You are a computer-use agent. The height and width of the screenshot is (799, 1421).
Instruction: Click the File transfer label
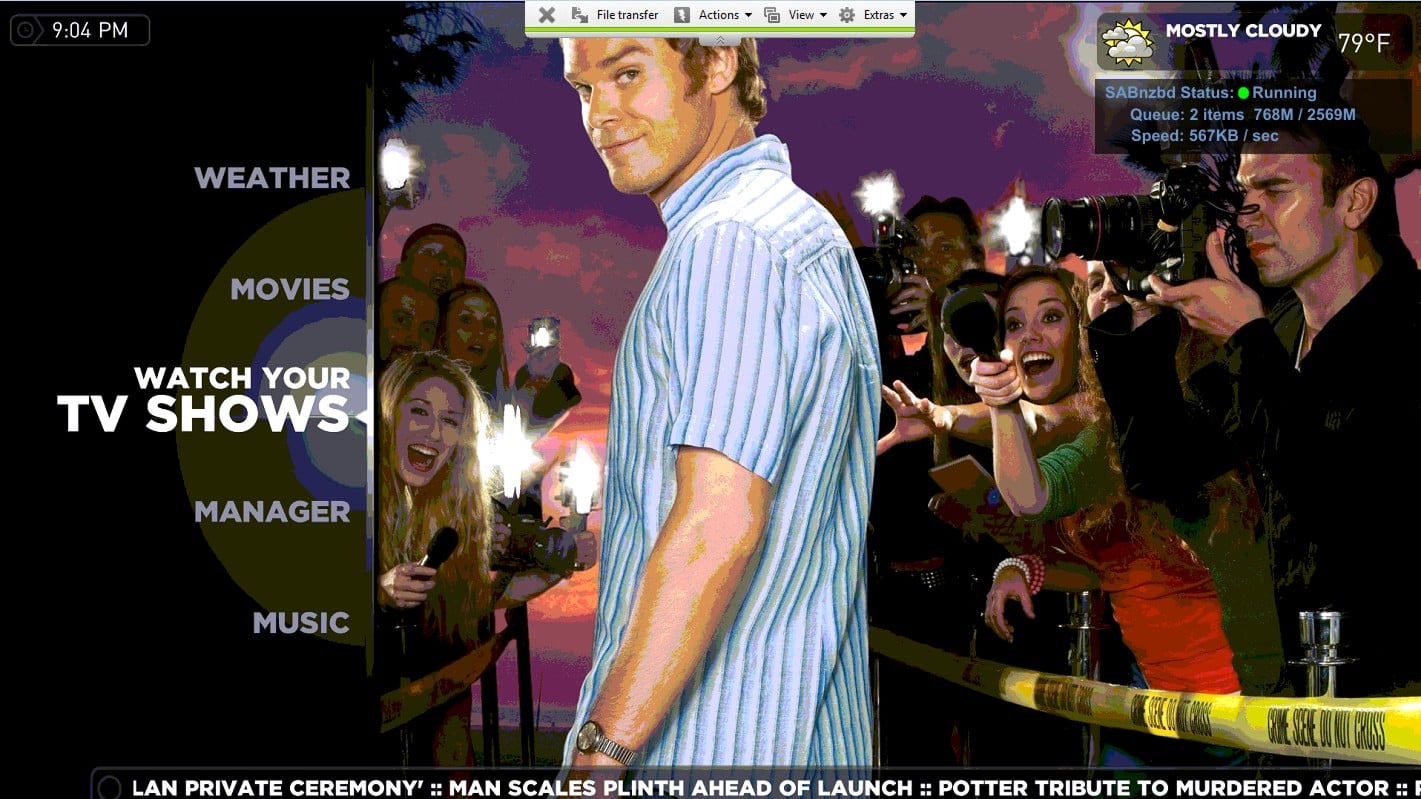coord(627,15)
